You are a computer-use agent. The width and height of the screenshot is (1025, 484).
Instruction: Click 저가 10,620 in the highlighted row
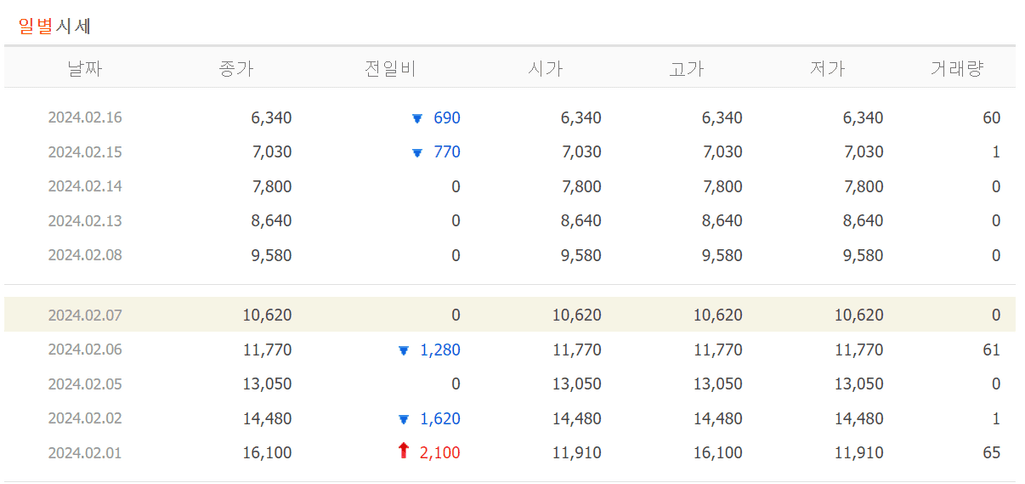[x=859, y=315]
